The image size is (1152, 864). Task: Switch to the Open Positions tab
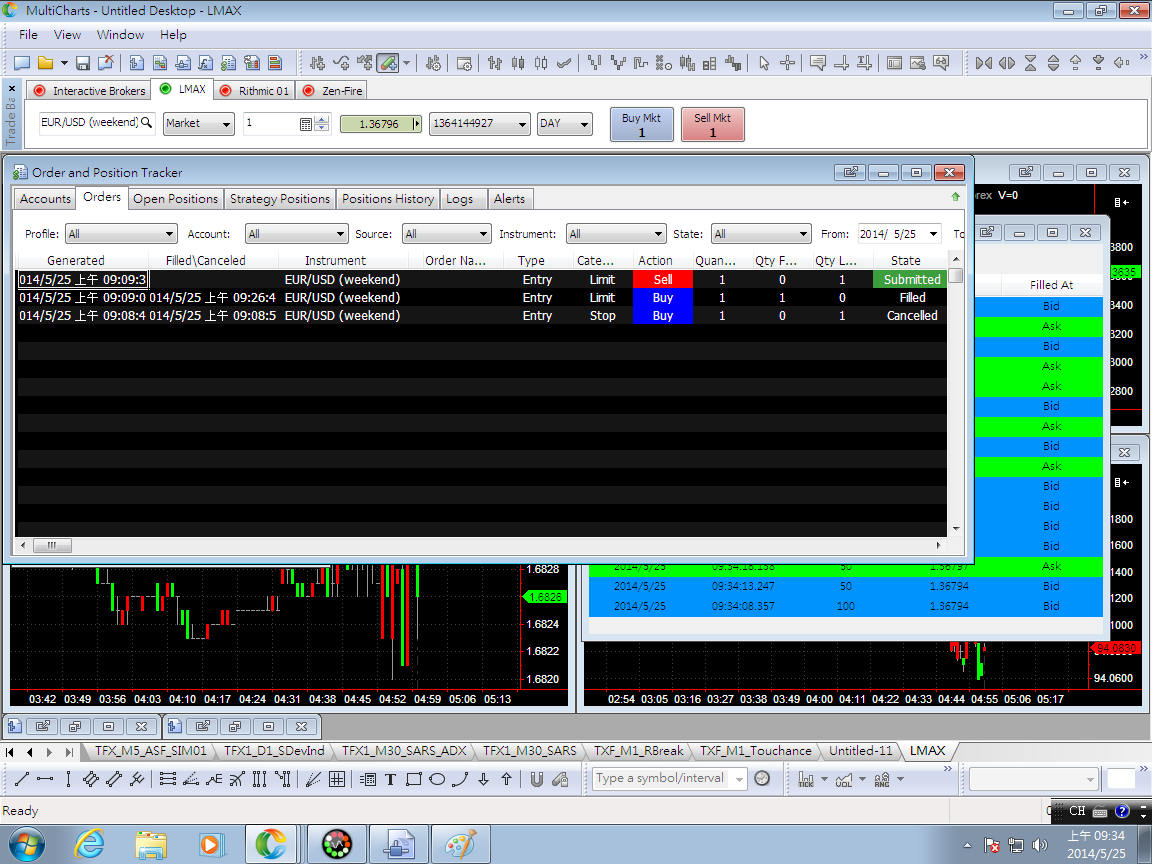tap(176, 198)
